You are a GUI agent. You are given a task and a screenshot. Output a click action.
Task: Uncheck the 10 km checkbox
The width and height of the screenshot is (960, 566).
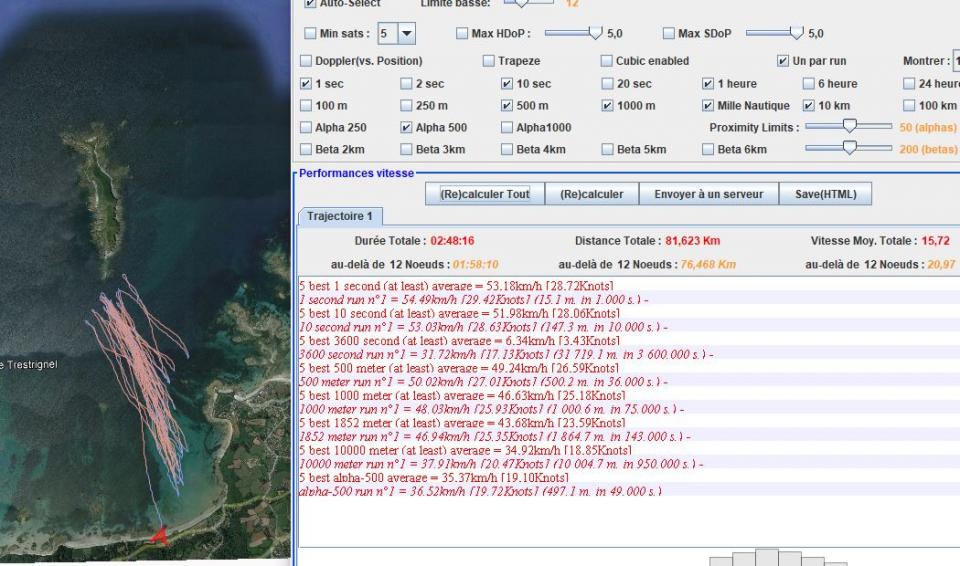tap(809, 105)
